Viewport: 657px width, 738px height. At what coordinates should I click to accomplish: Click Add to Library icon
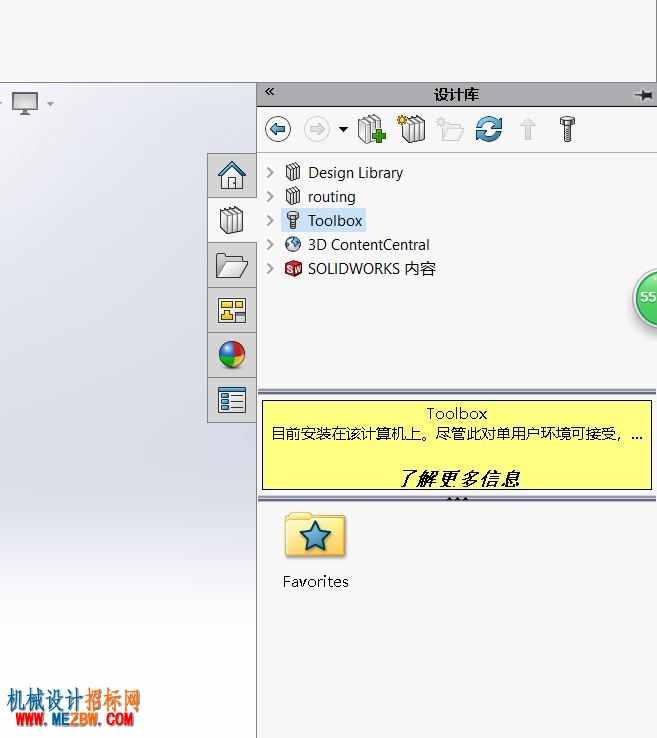[372, 129]
